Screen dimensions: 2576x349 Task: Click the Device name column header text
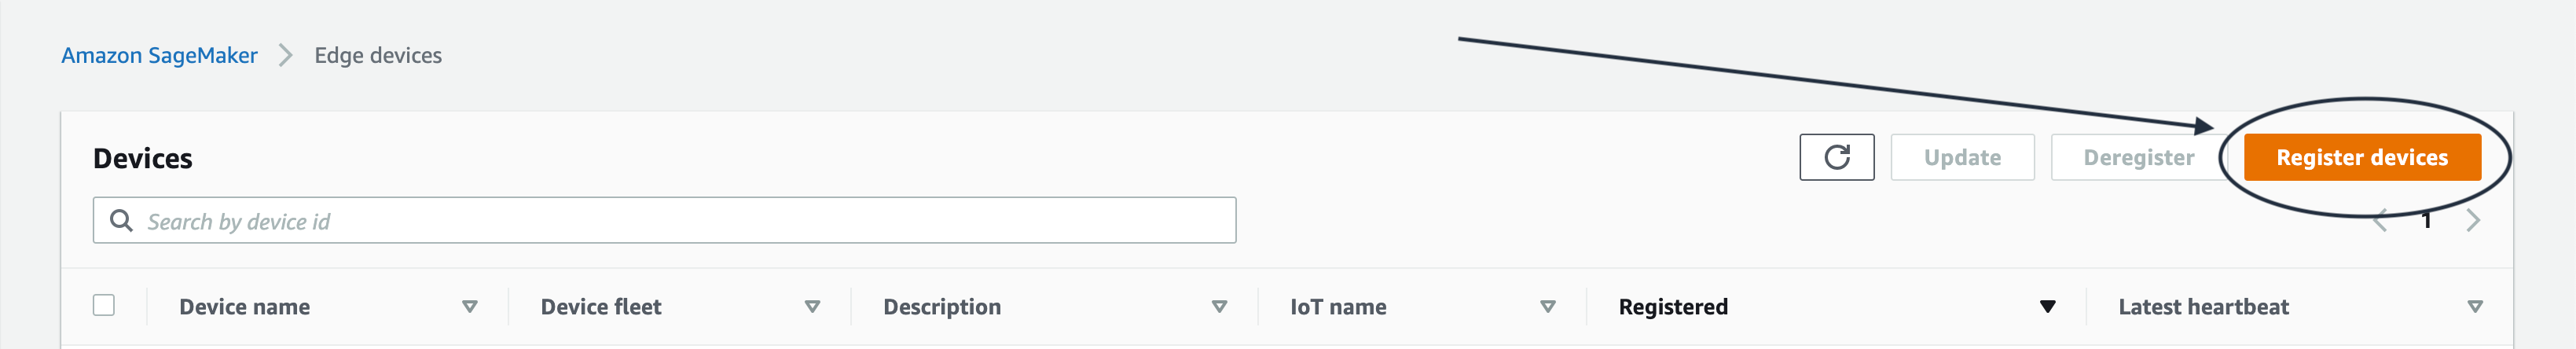click(x=244, y=307)
